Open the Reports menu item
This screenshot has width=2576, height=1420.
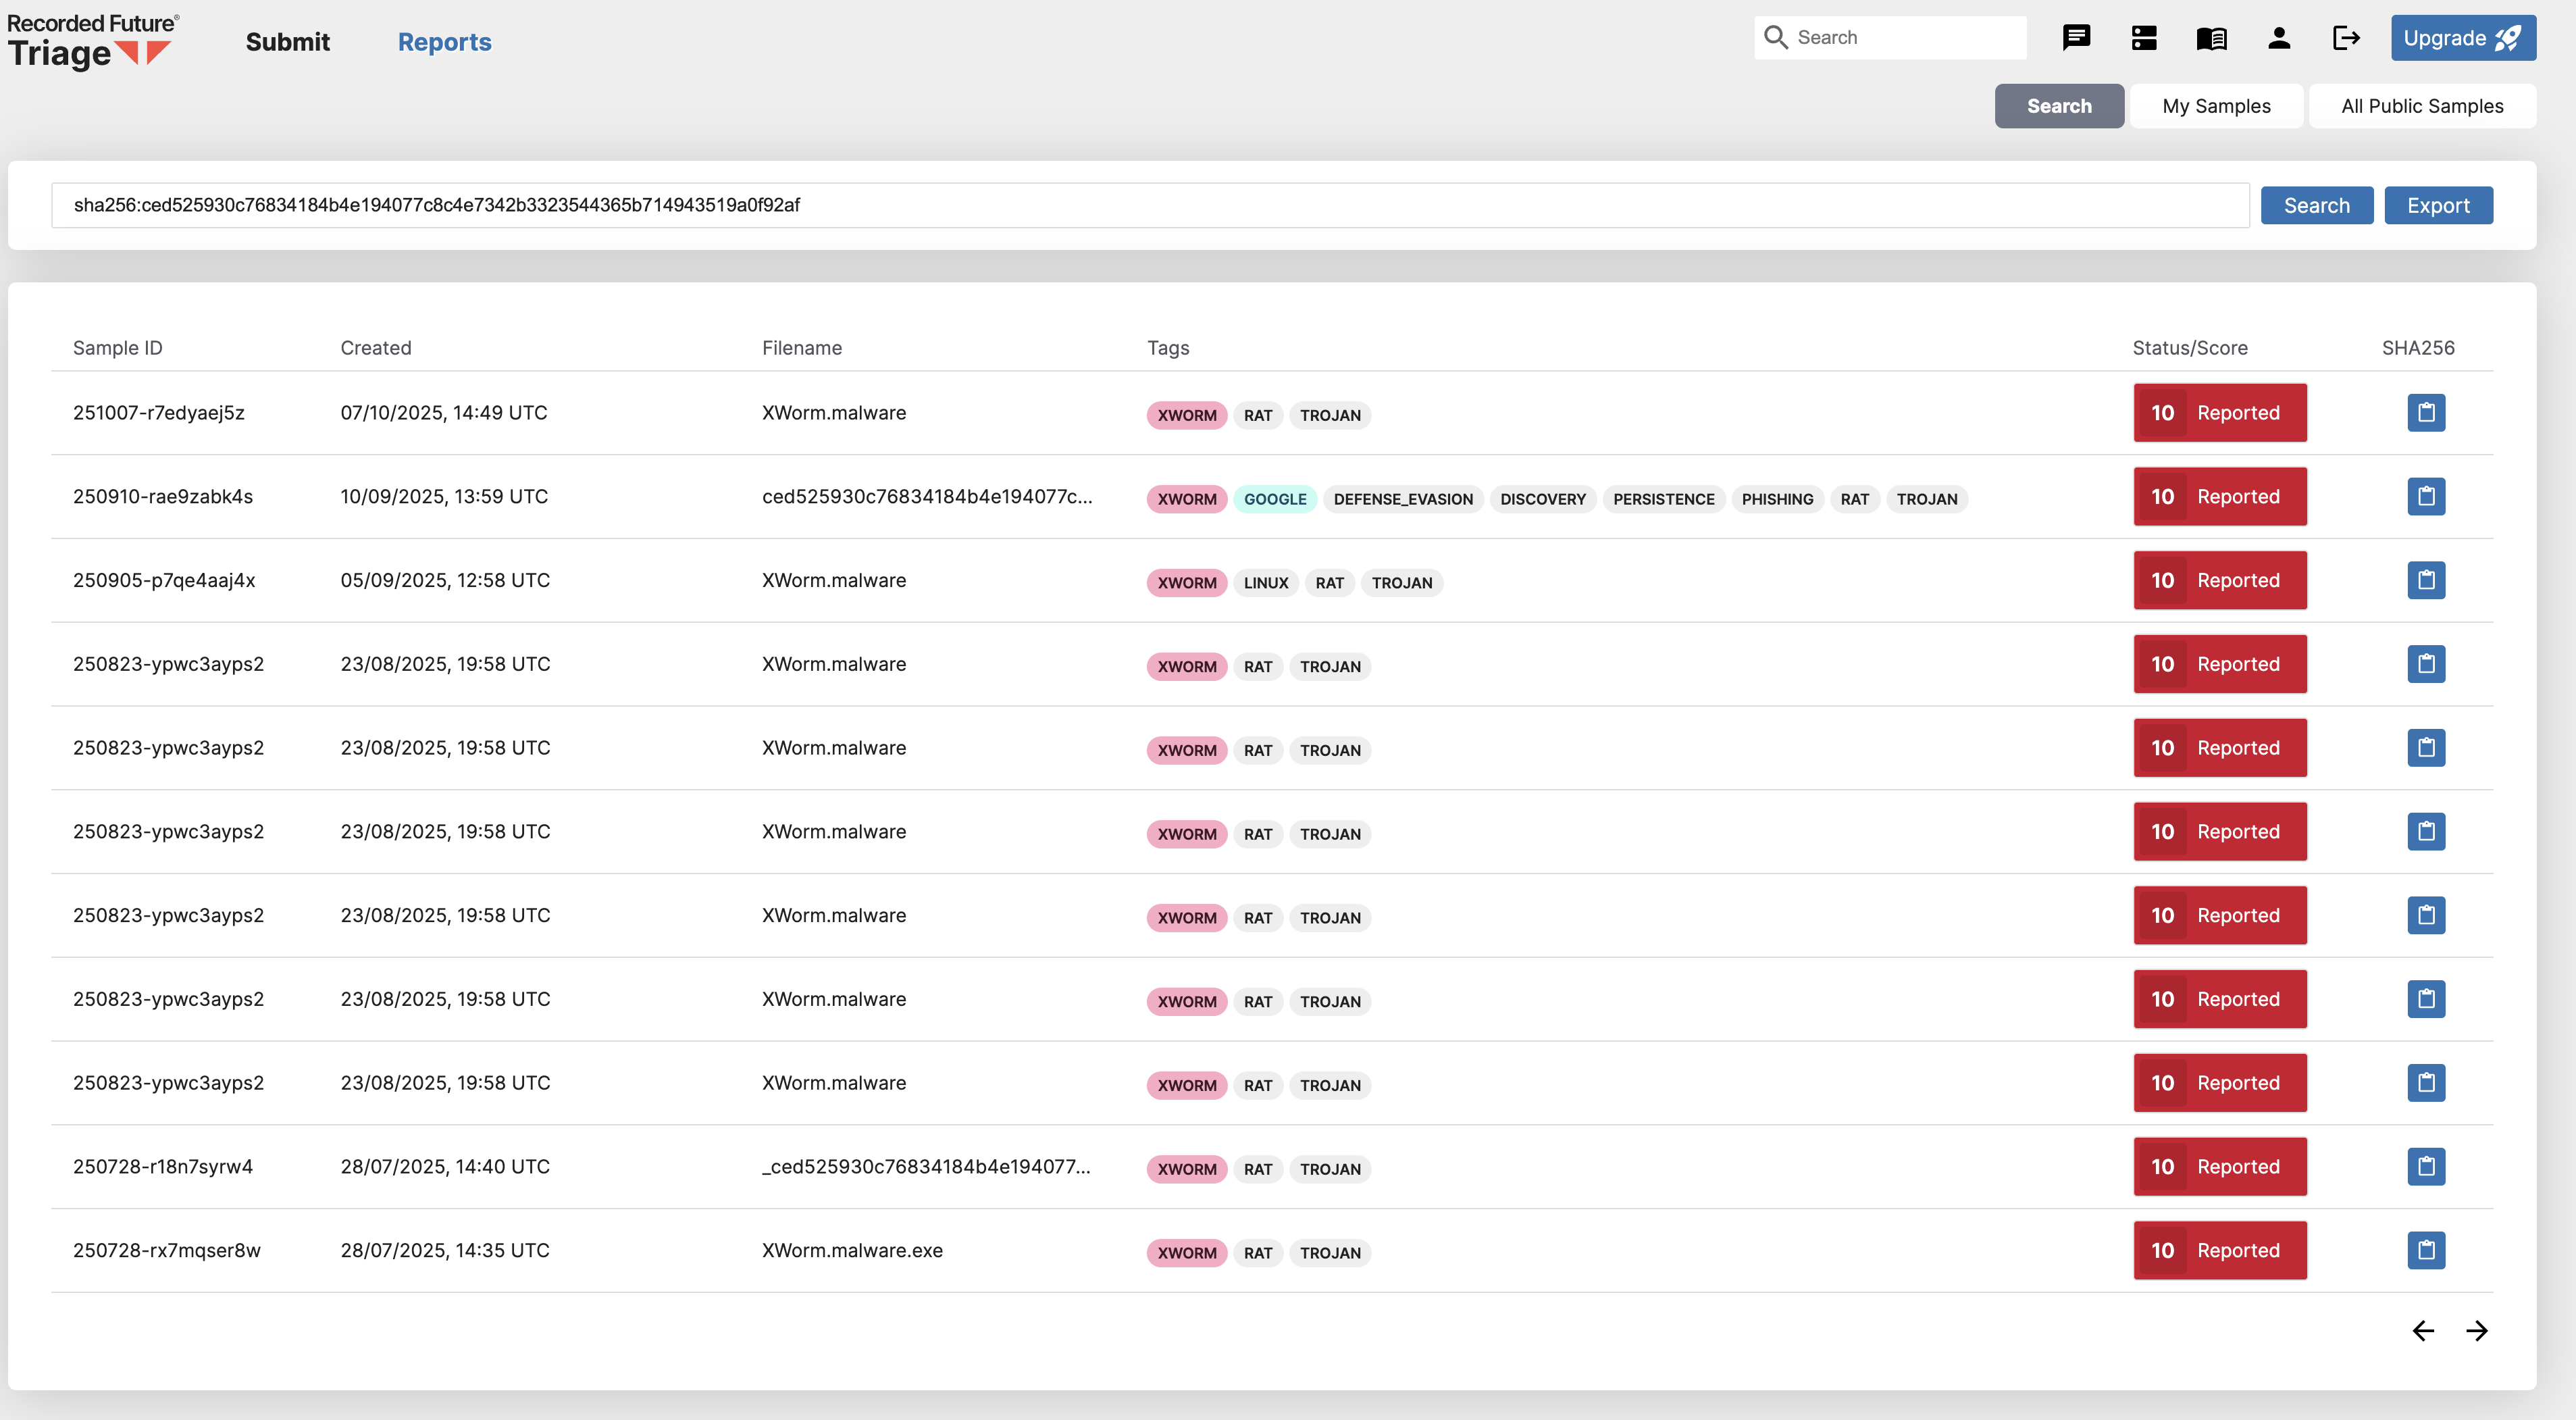444,42
